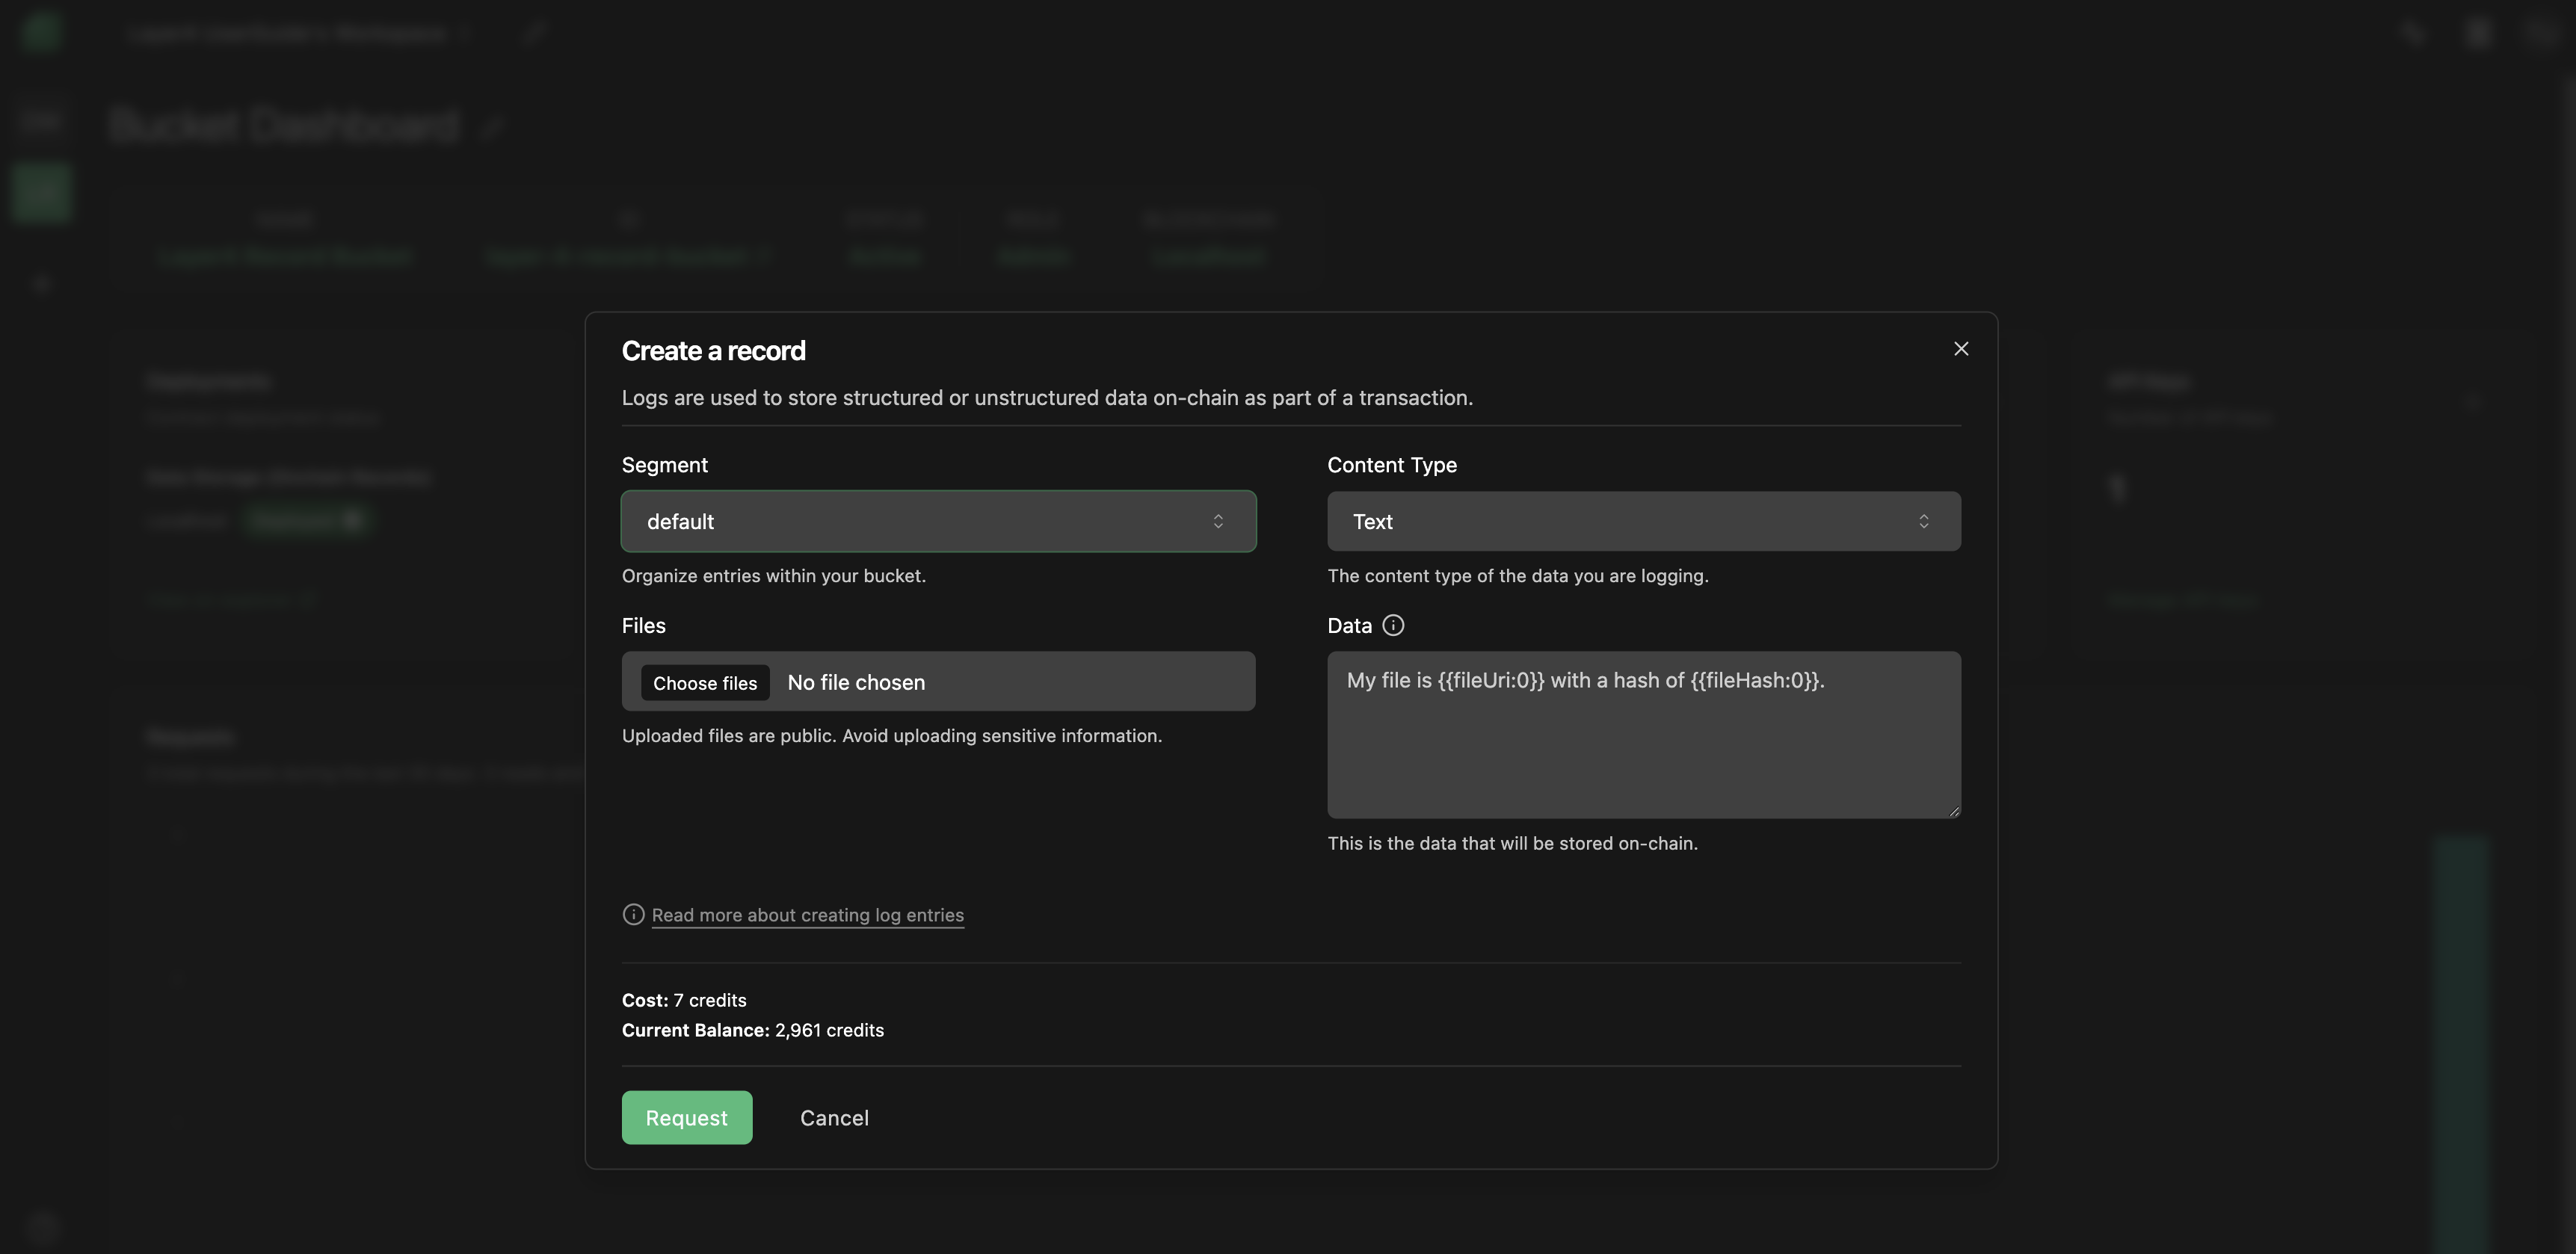Click the Choose files button
The image size is (2576, 1254).
coord(705,682)
